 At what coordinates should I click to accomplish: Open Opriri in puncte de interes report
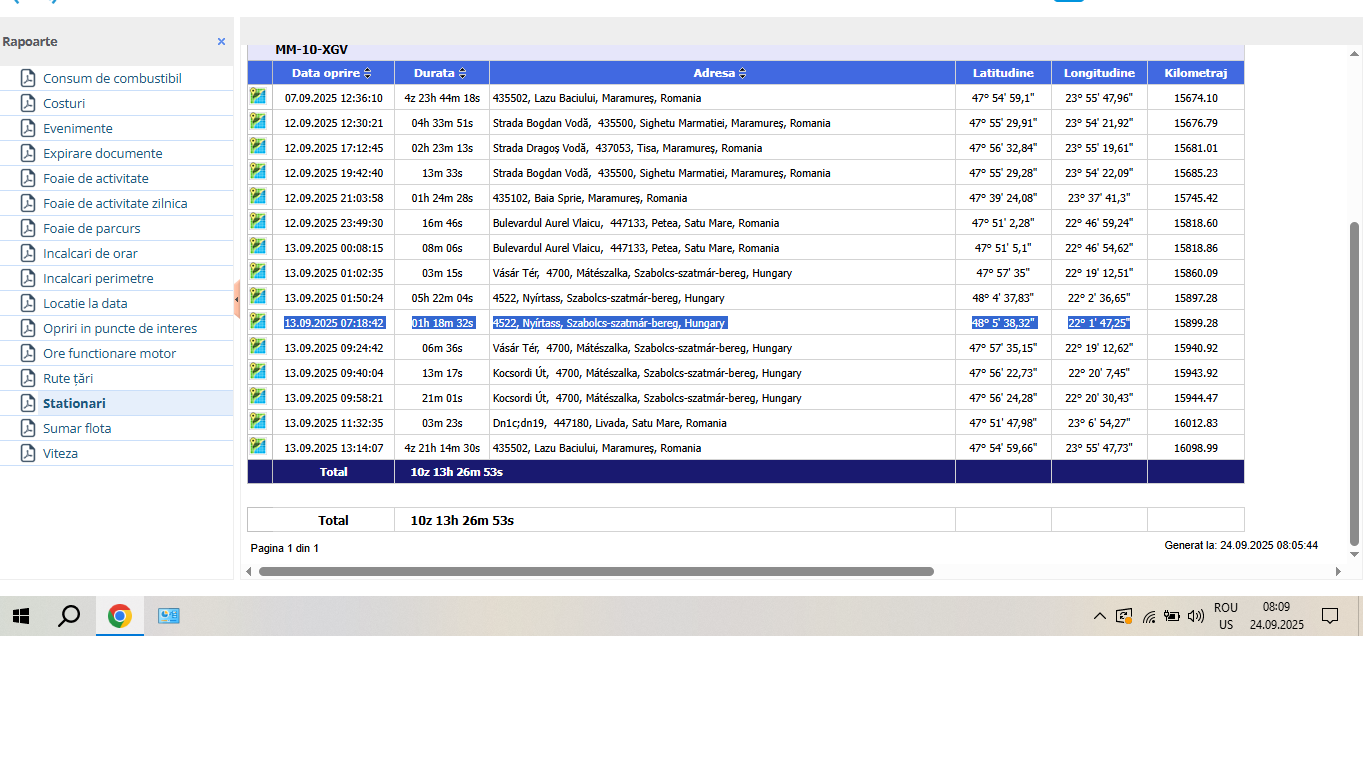pyautogui.click(x=120, y=328)
